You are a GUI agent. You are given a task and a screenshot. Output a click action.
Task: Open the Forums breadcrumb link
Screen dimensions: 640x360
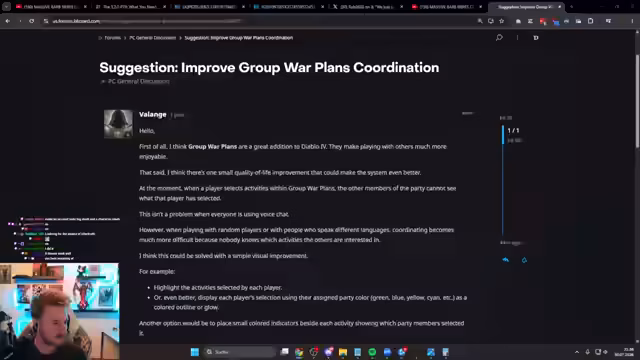click(x=112, y=38)
